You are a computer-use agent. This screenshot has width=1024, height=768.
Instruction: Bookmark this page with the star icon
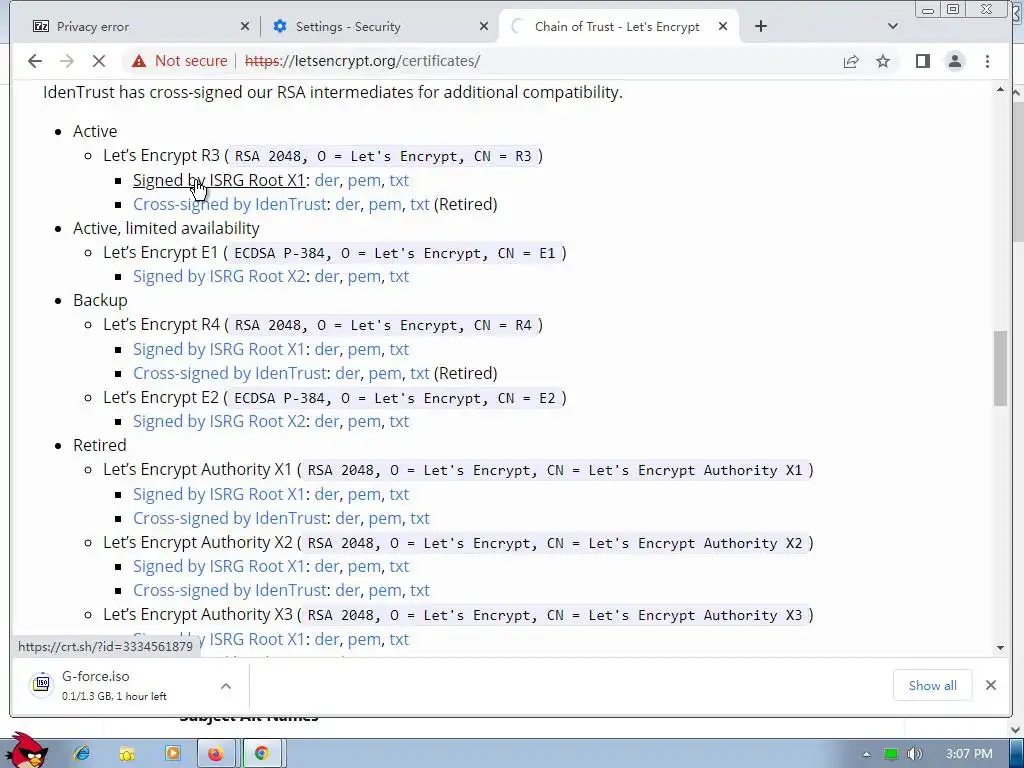[883, 61]
